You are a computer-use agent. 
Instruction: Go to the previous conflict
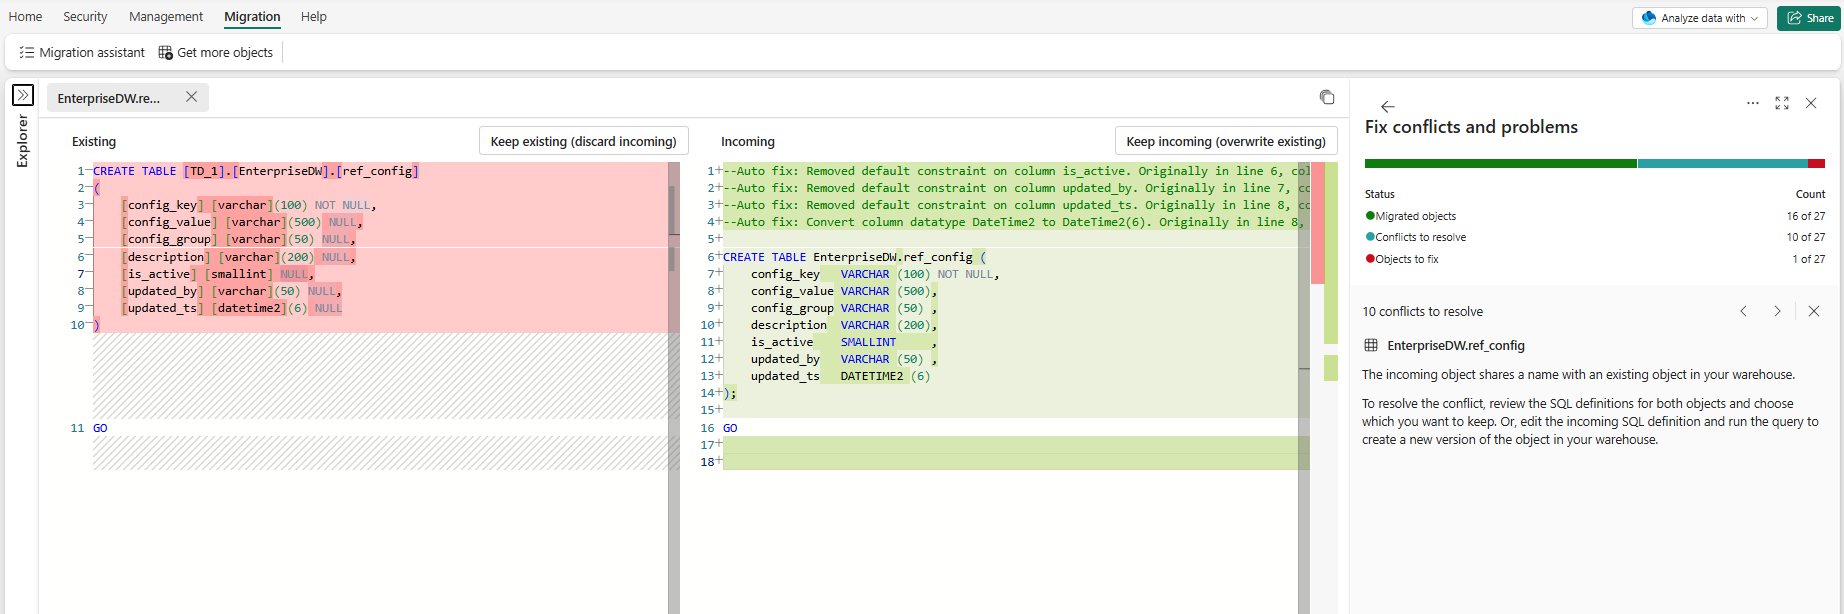coord(1743,311)
